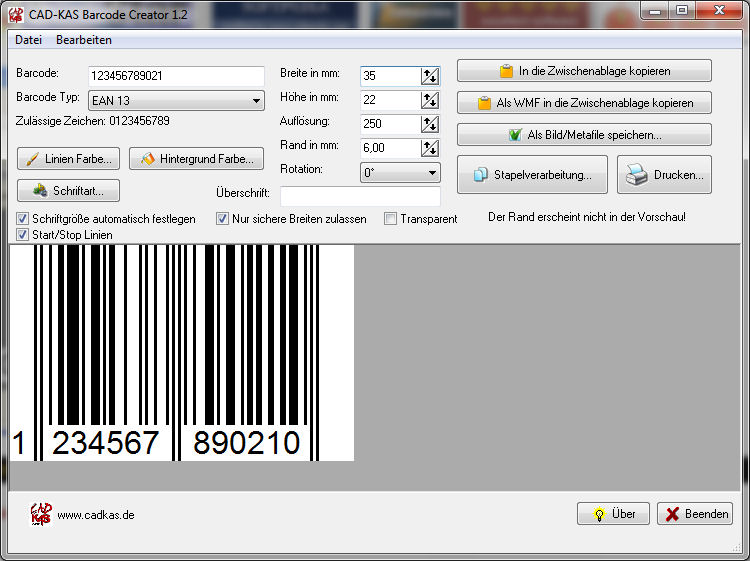Click In die Zwischenablage kopieren button
This screenshot has height=561, width=750.
click(x=584, y=71)
